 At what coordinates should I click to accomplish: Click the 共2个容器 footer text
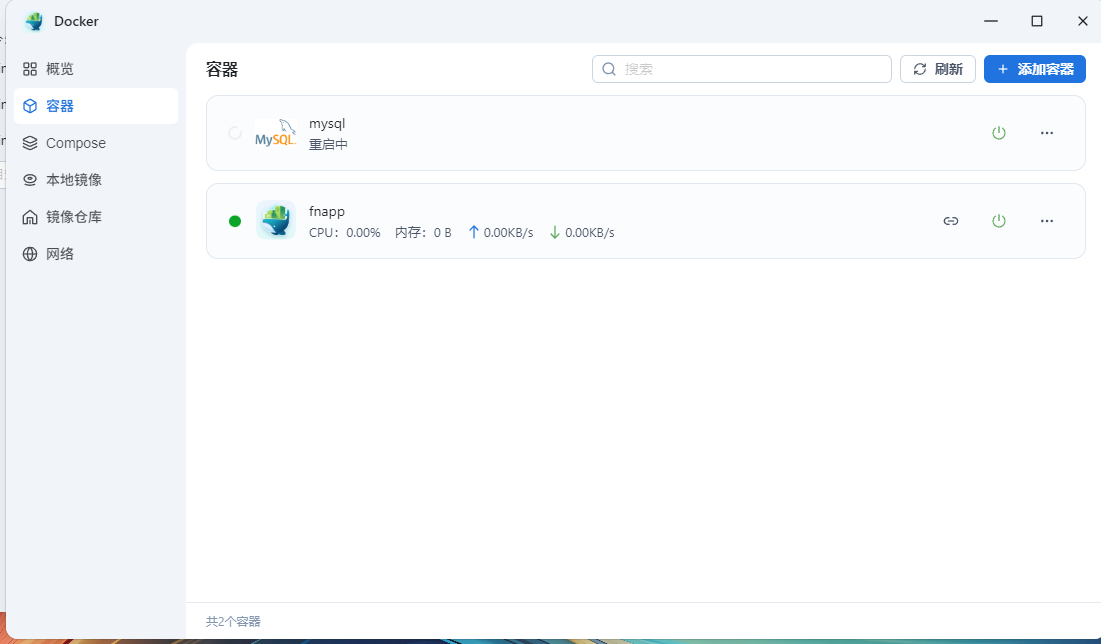tap(233, 622)
